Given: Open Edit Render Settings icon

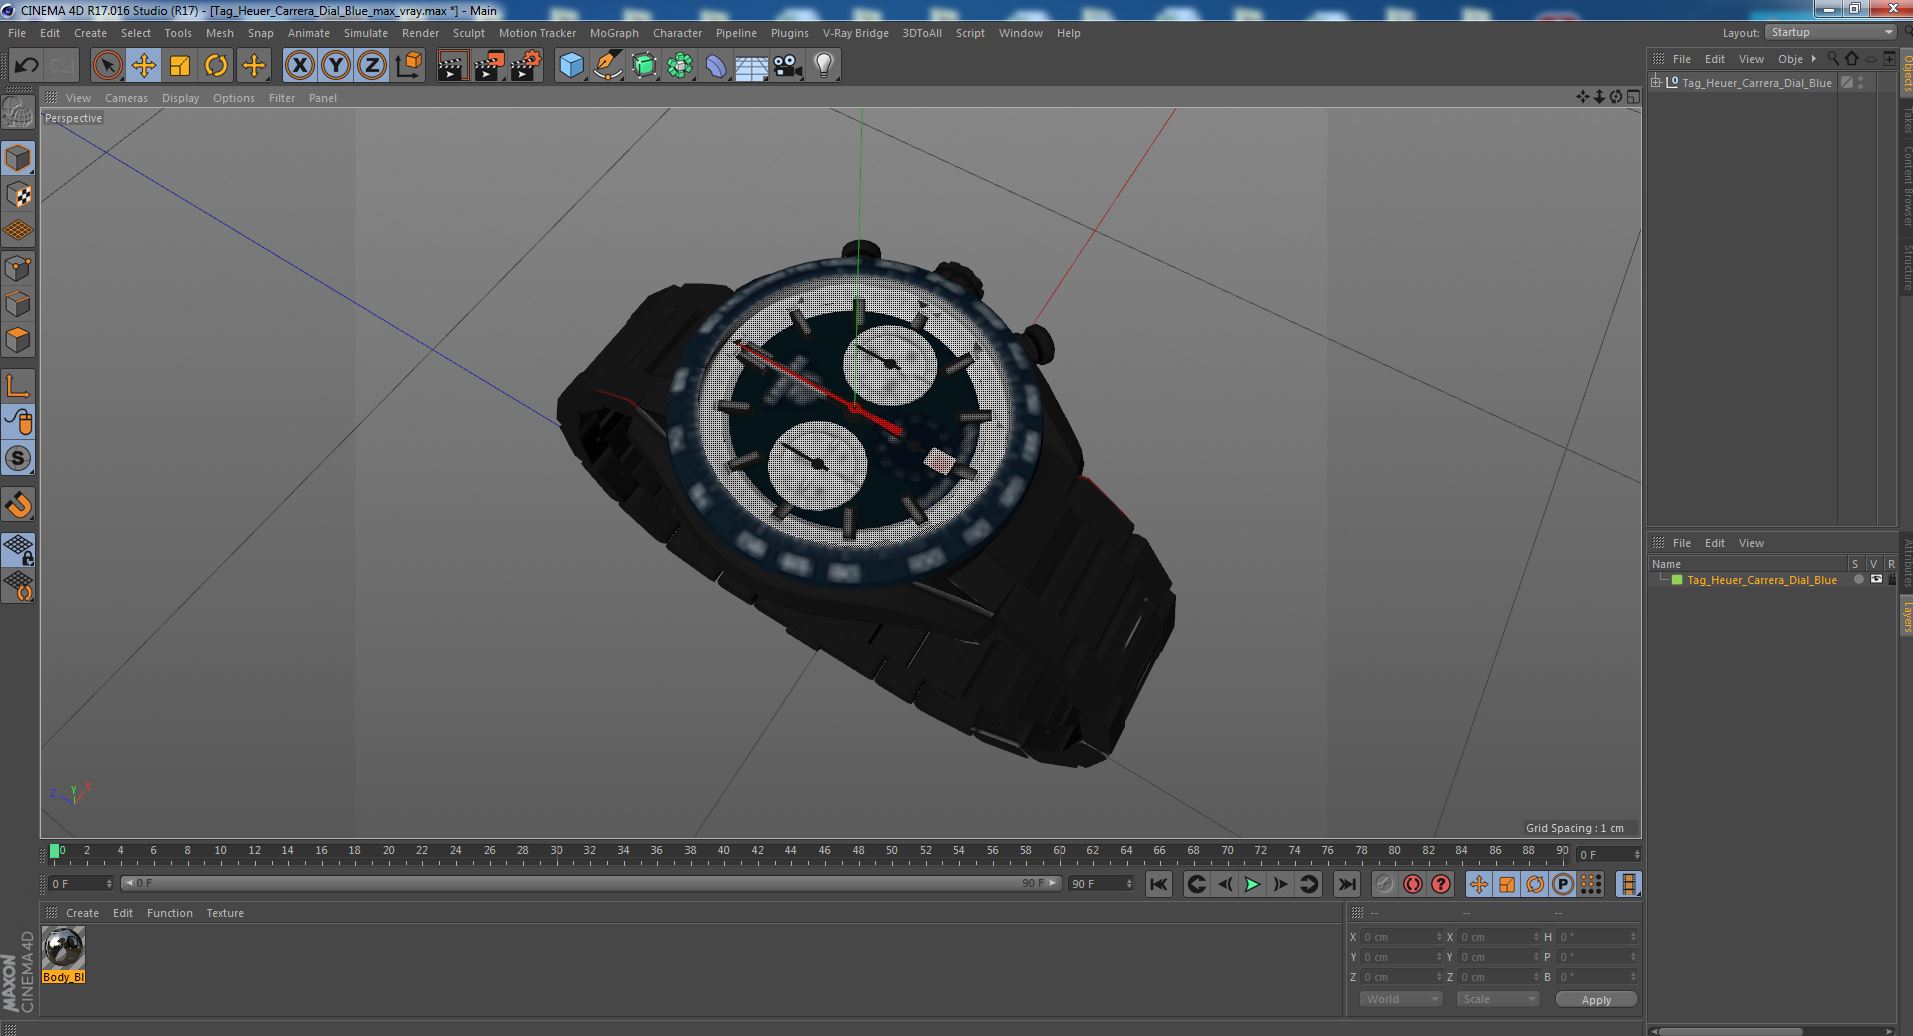Looking at the screenshot, I should pos(525,66).
